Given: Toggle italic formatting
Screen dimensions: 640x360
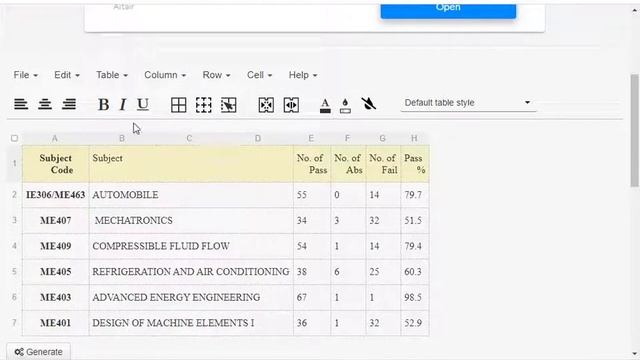Looking at the screenshot, I should pyautogui.click(x=122, y=105).
